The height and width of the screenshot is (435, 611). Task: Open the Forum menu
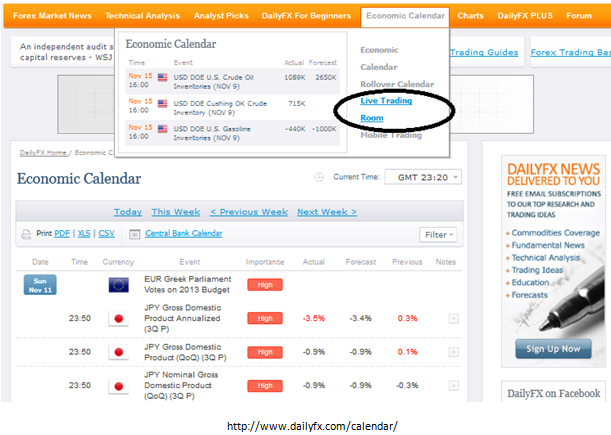(x=579, y=16)
